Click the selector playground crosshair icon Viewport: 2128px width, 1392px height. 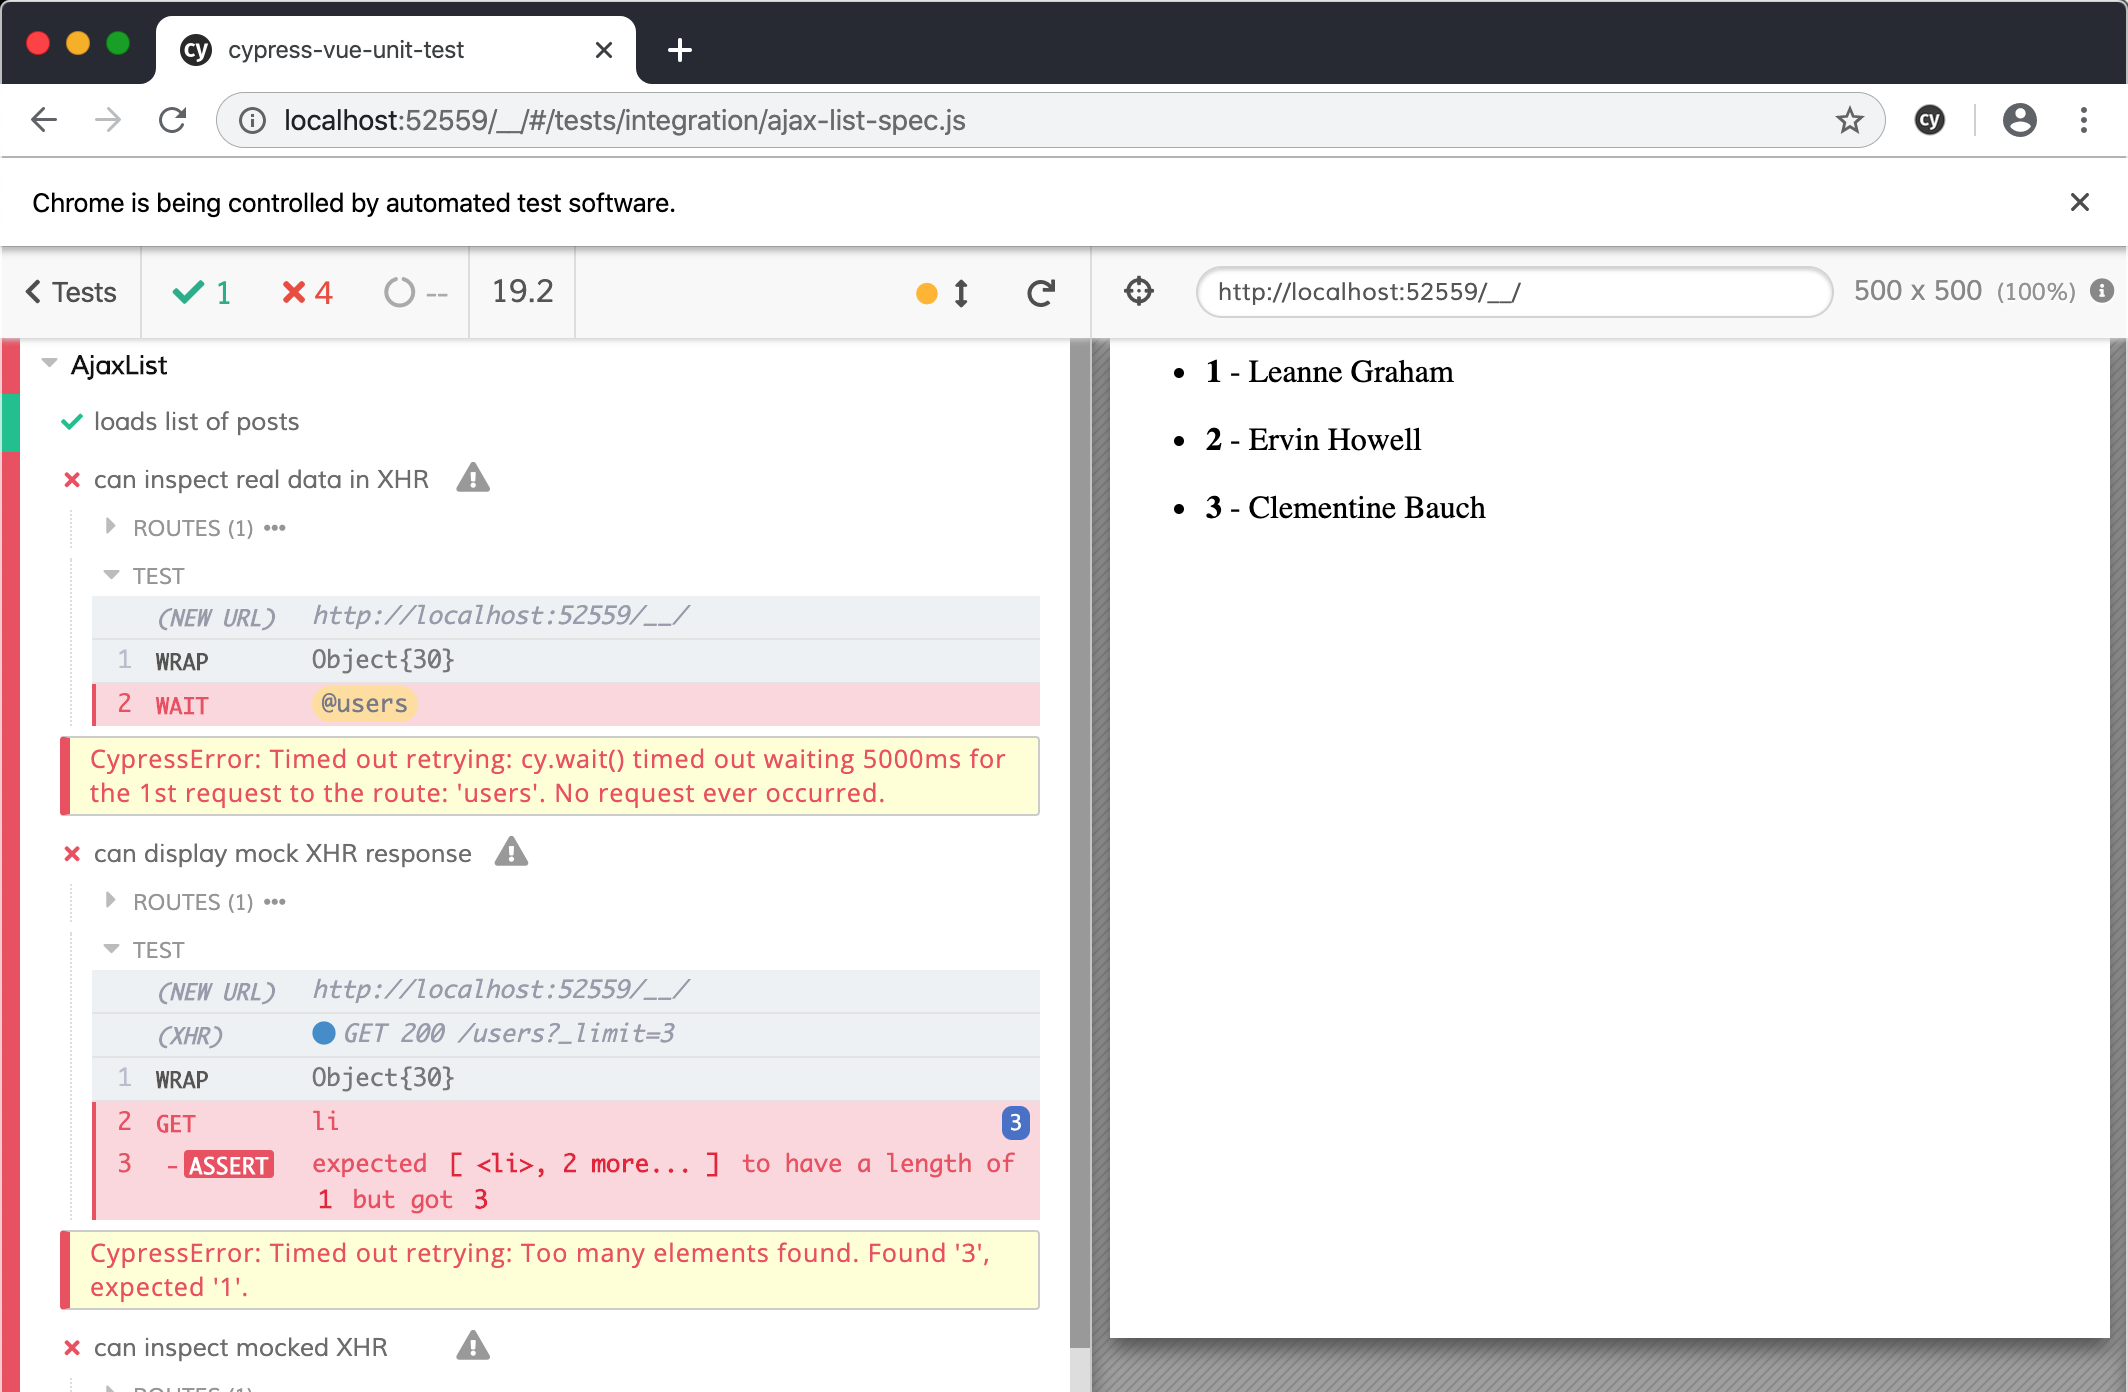coord(1138,292)
